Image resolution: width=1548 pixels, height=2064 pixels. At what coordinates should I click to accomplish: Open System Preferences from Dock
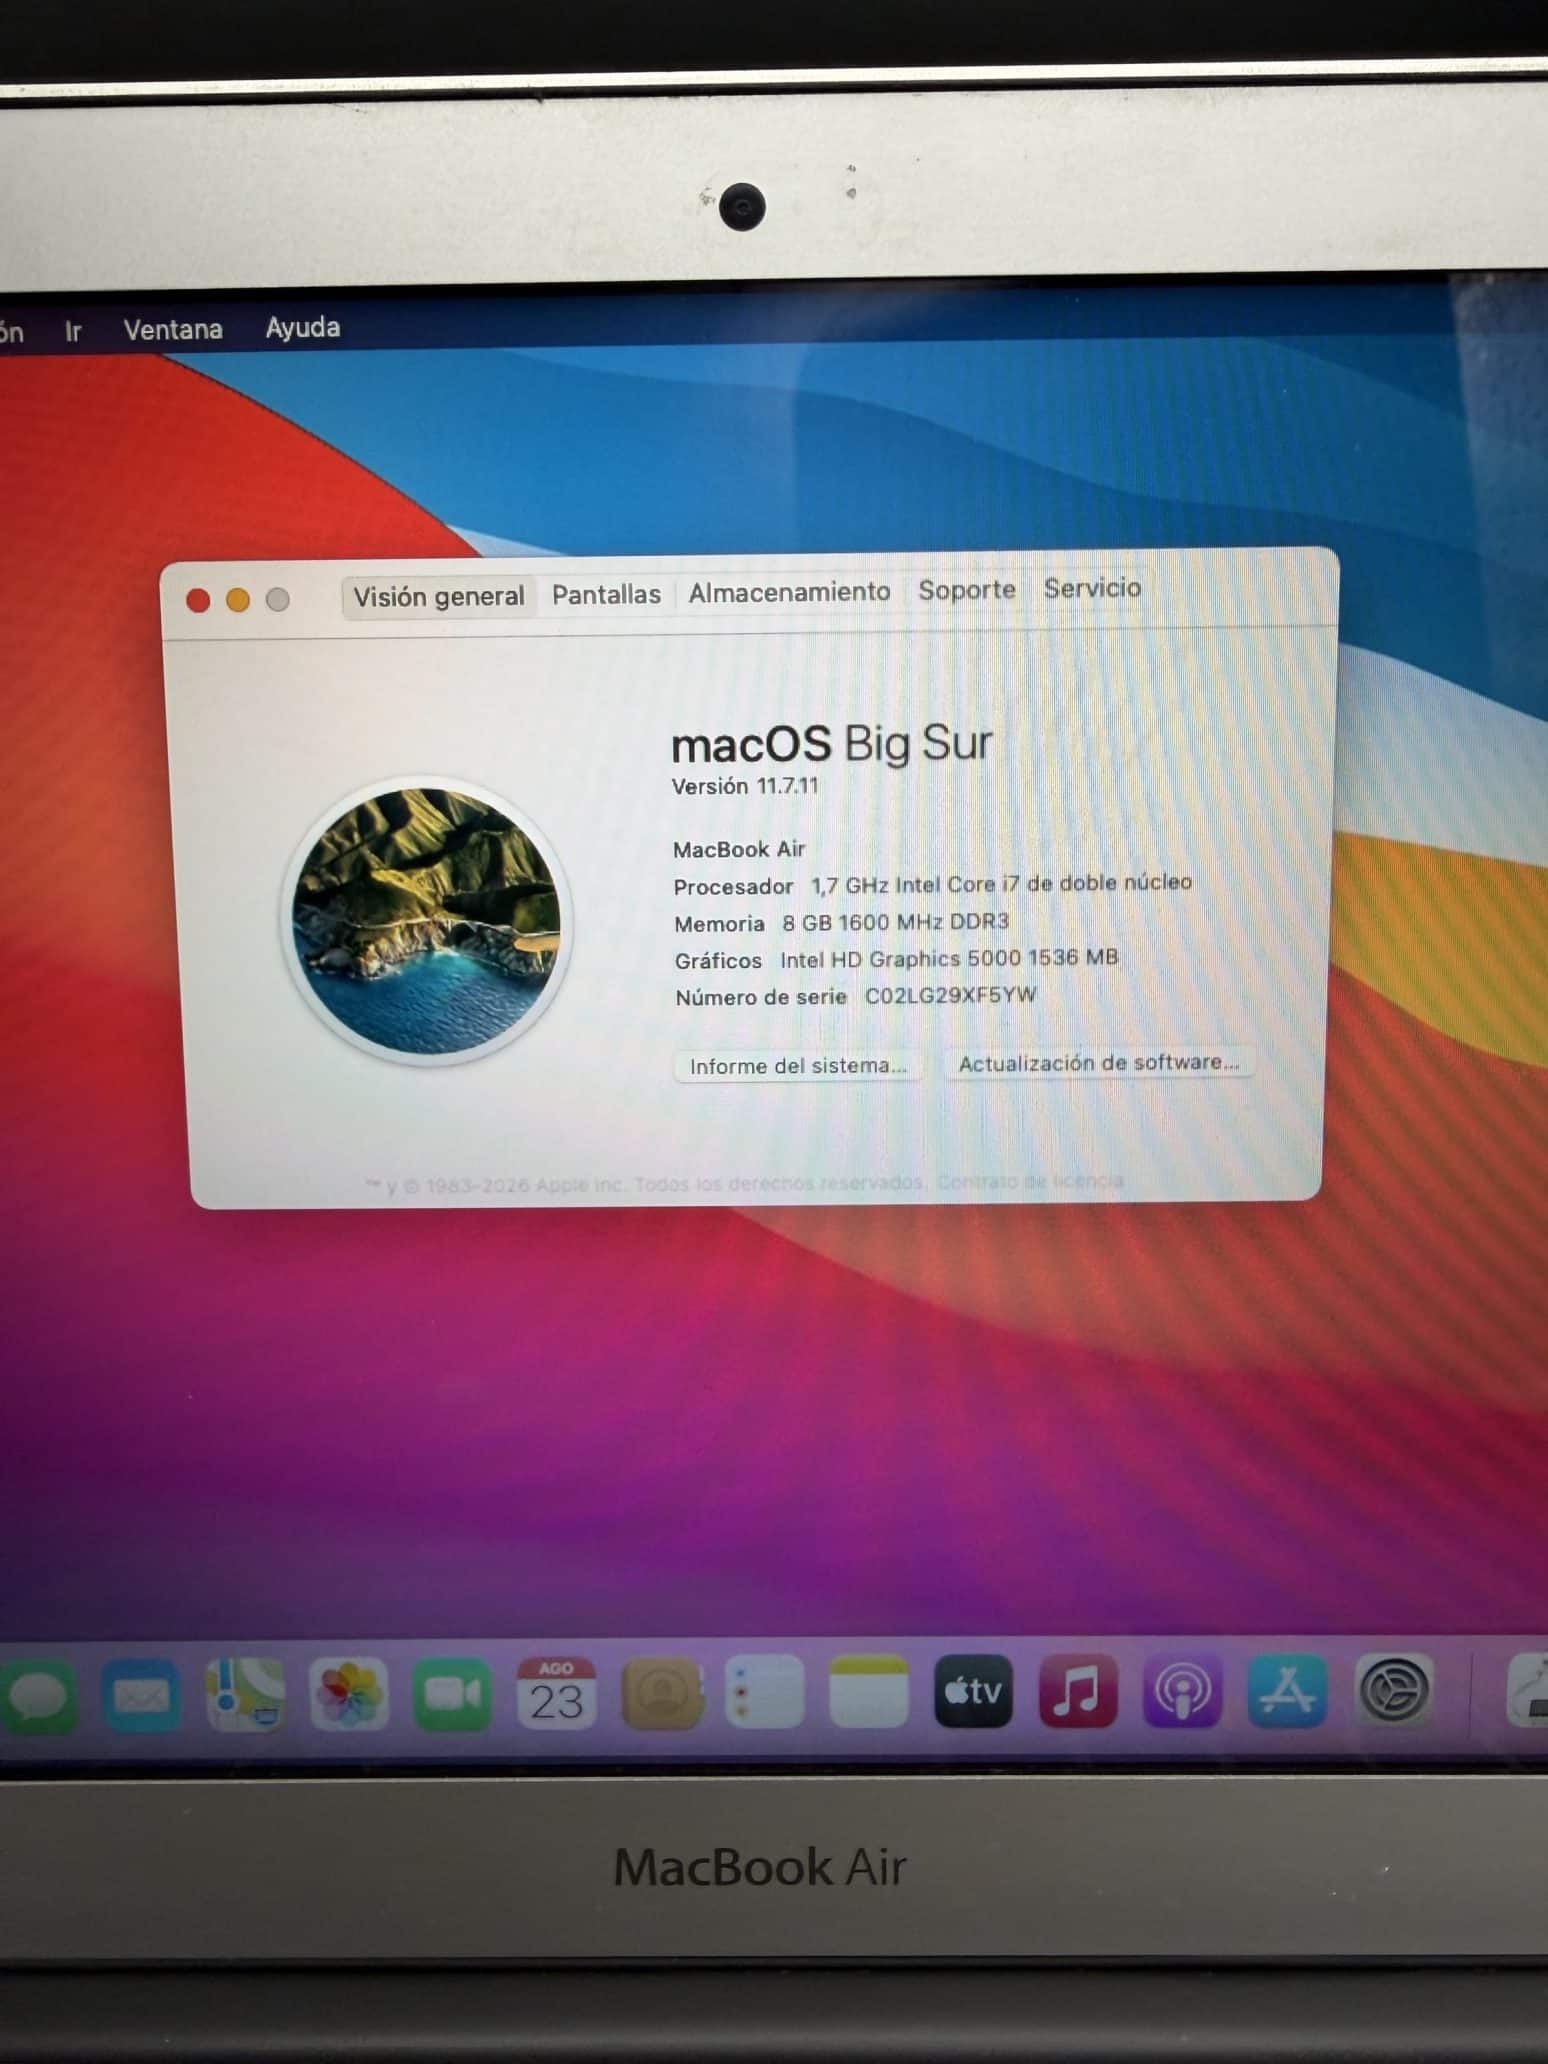tap(1394, 1690)
